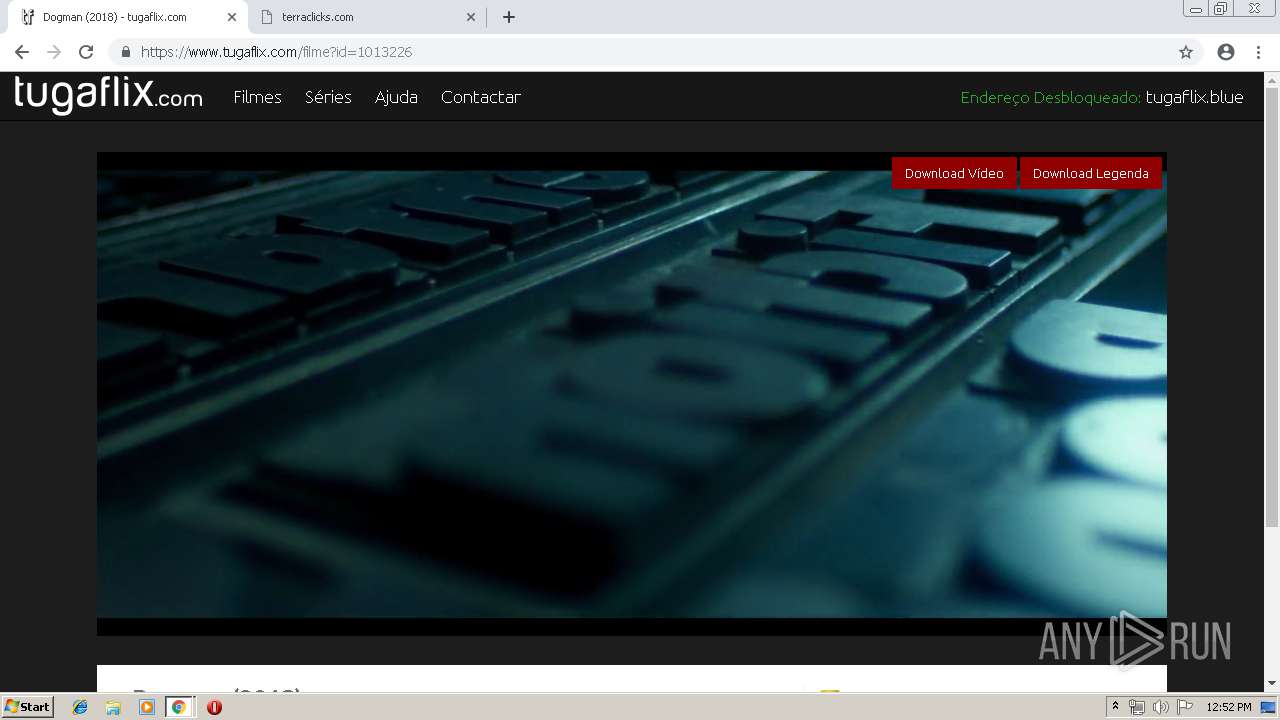Viewport: 1280px width, 720px height.
Task: Go back using the browser back arrow
Action: click(22, 52)
